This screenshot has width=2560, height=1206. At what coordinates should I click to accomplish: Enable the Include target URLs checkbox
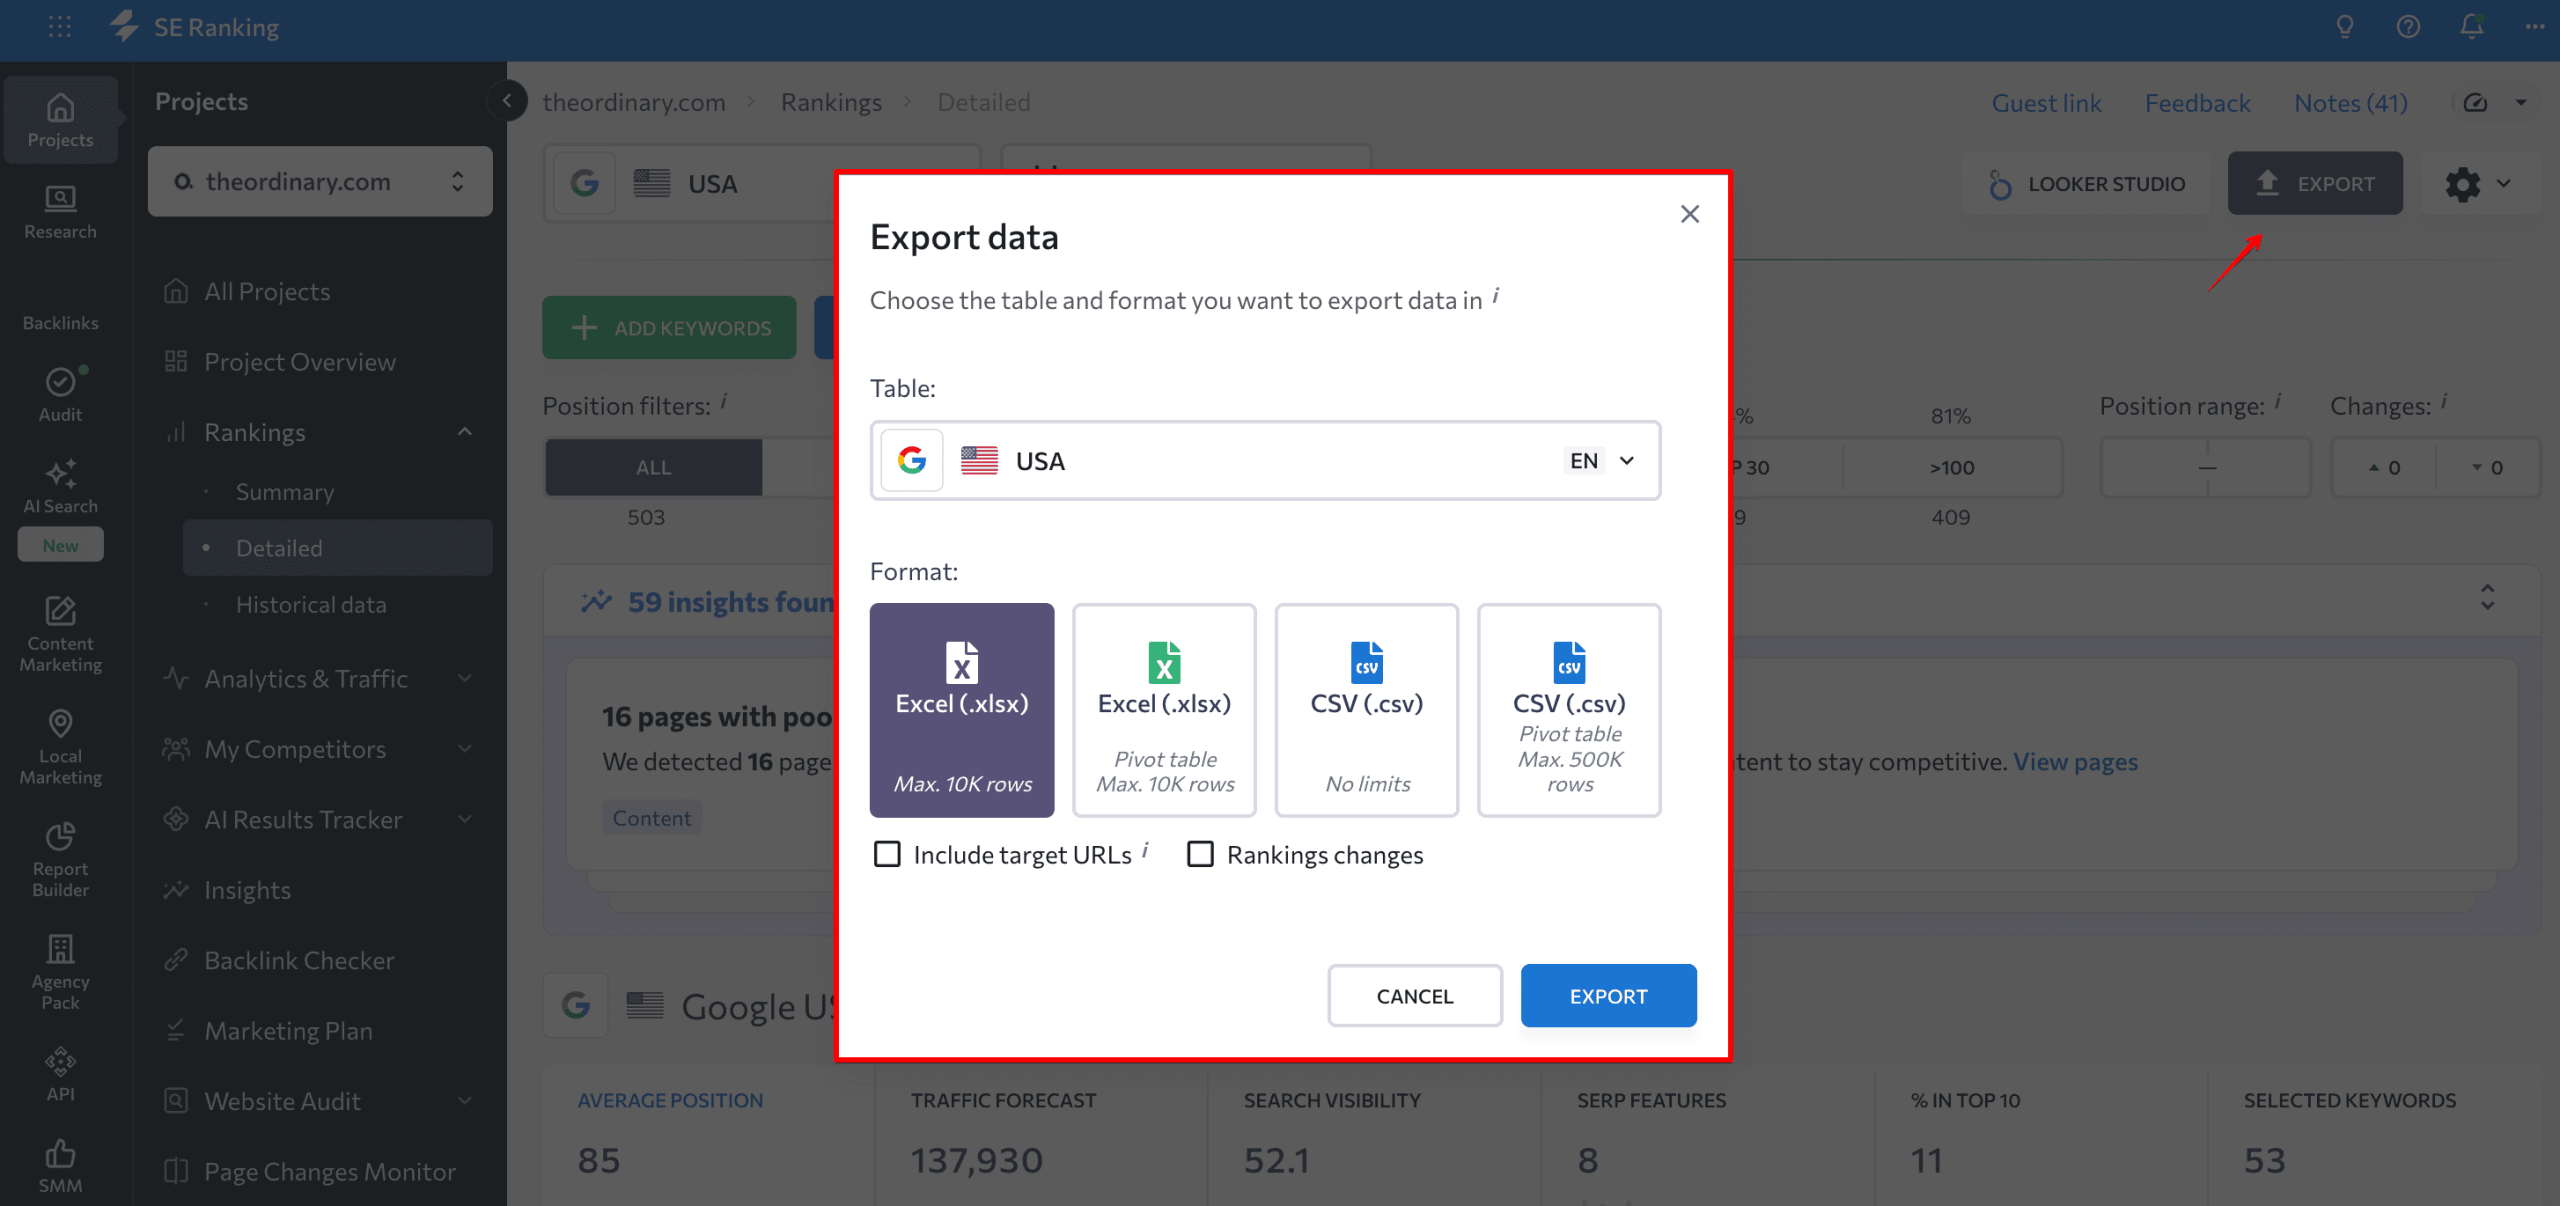click(x=887, y=854)
